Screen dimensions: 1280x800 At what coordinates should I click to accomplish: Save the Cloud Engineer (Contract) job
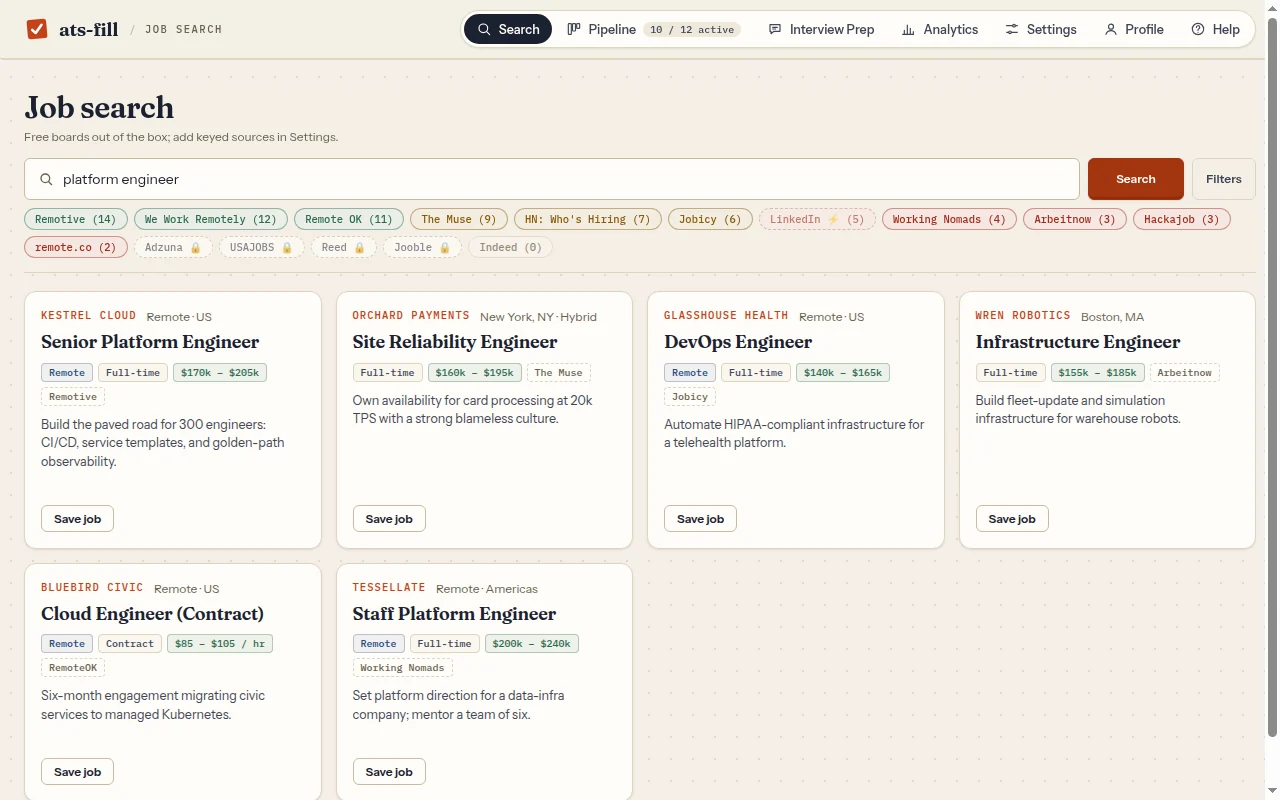click(77, 772)
